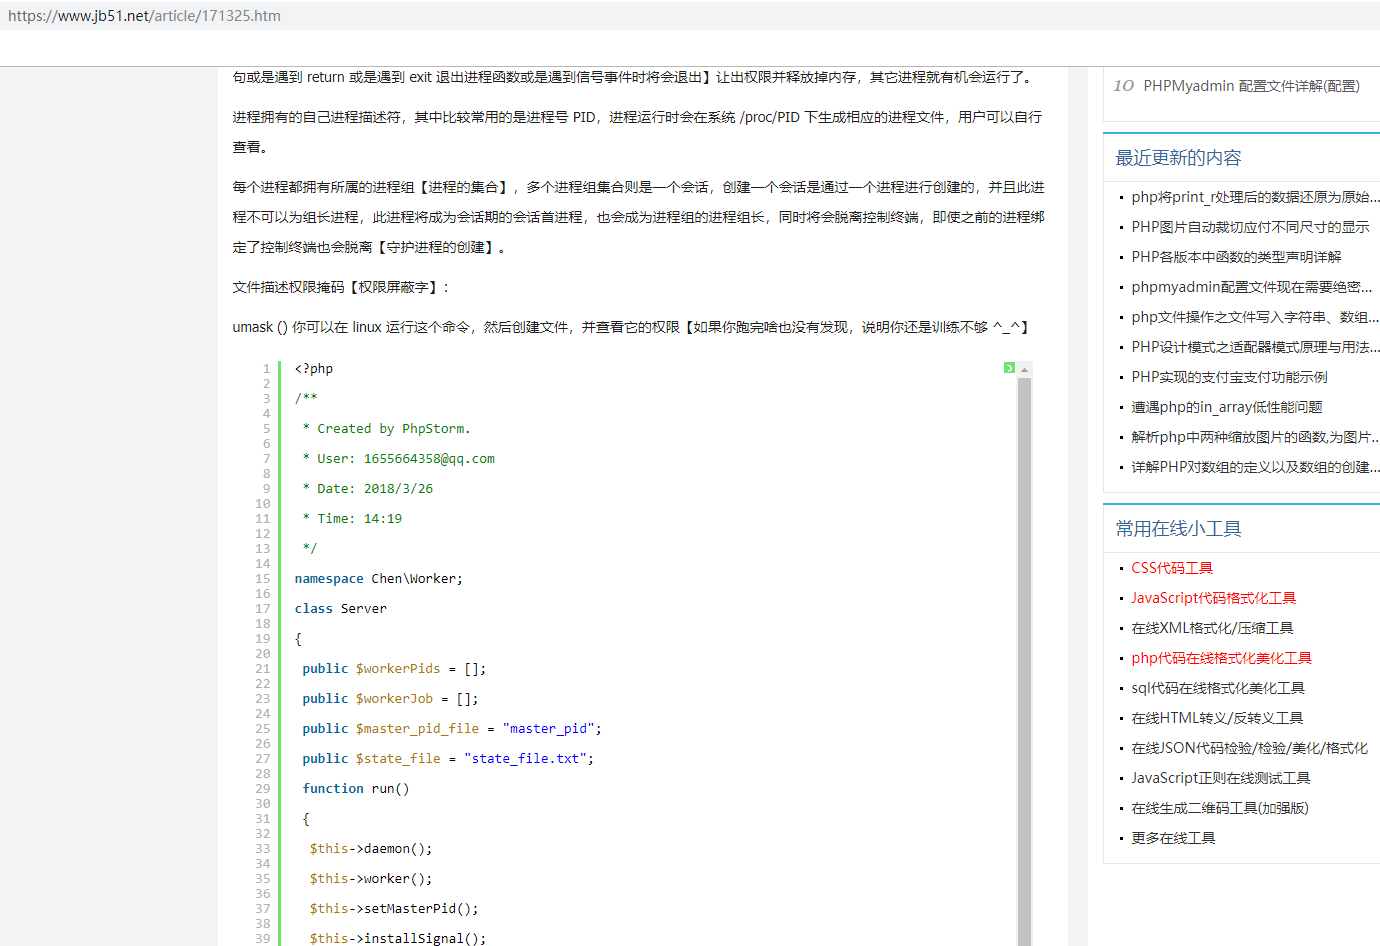Open the 详解PHP对数组的定义 link
The image size is (1380, 946).
tap(1255, 467)
